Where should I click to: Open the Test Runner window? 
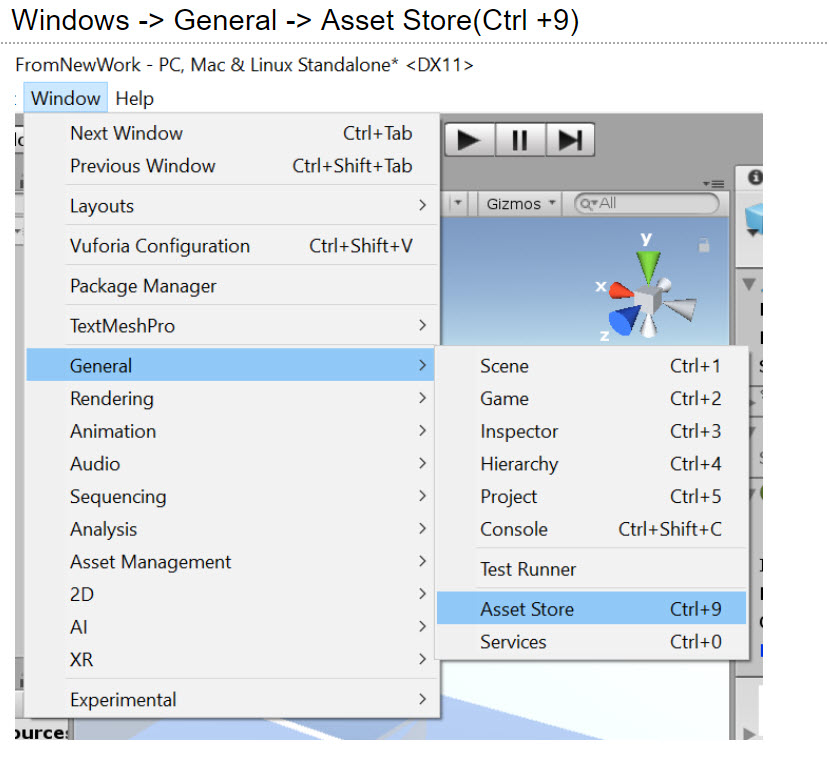coord(591,569)
